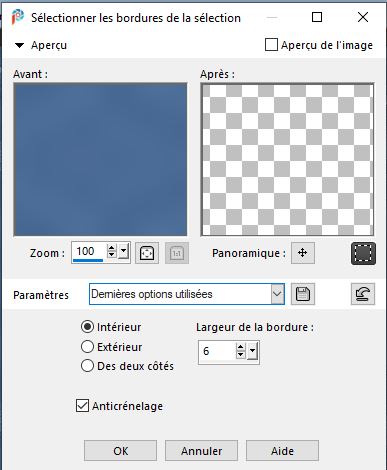This screenshot has height=470, width=387.
Task: Click the 1:1 zoom icon
Action: [x=177, y=253]
